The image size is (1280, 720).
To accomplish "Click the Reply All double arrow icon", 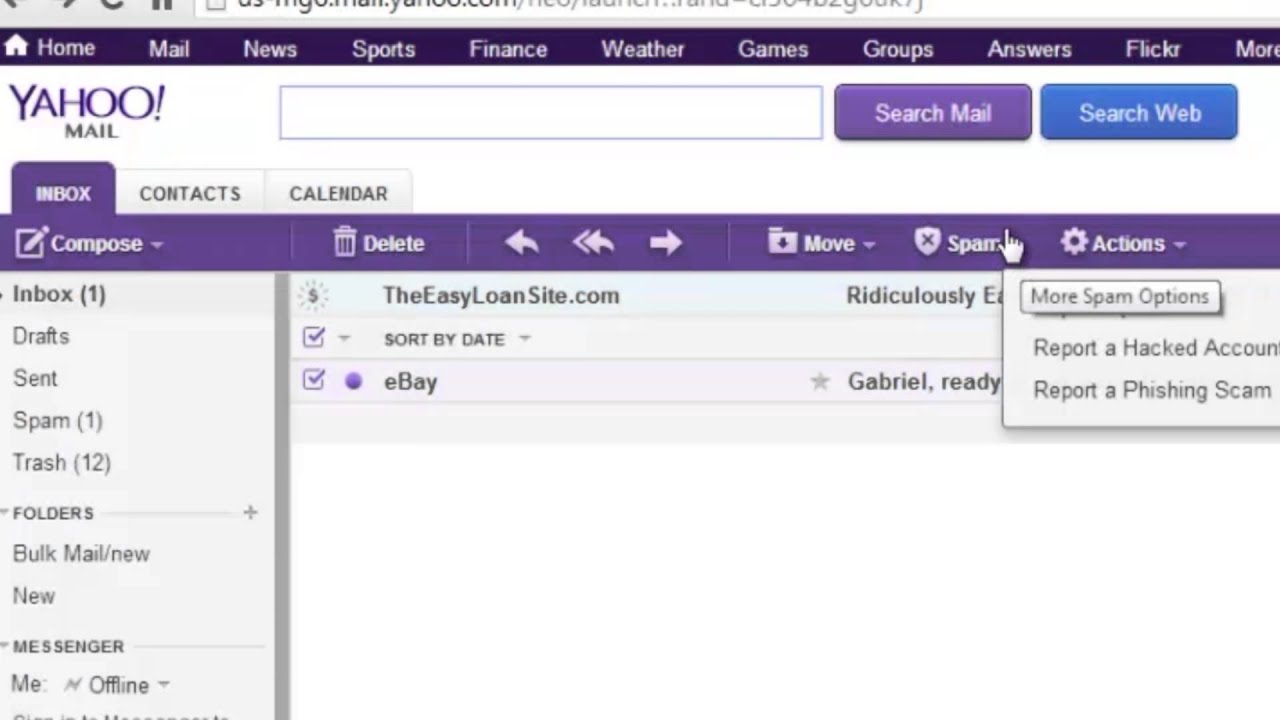I will click(593, 242).
